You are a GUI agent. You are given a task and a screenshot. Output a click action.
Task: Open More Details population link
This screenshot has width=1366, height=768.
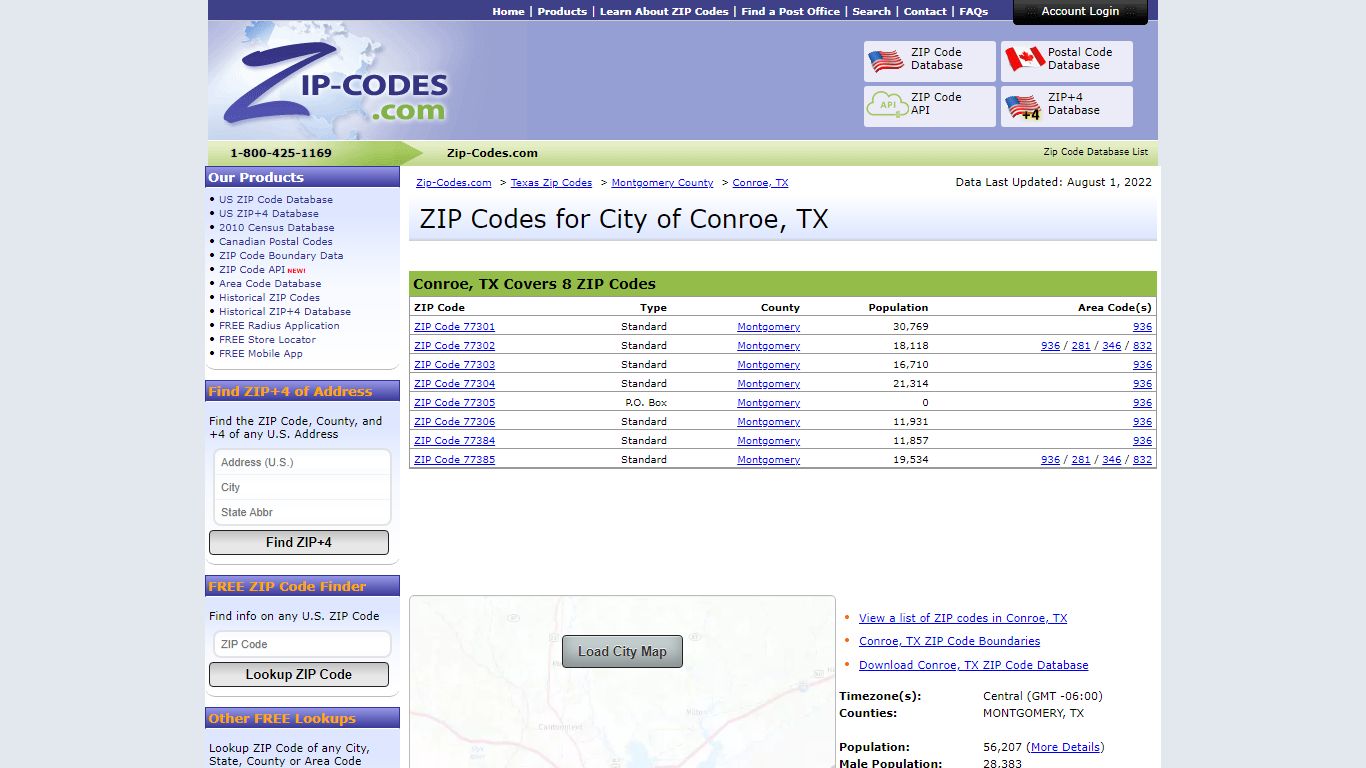tap(1065, 747)
